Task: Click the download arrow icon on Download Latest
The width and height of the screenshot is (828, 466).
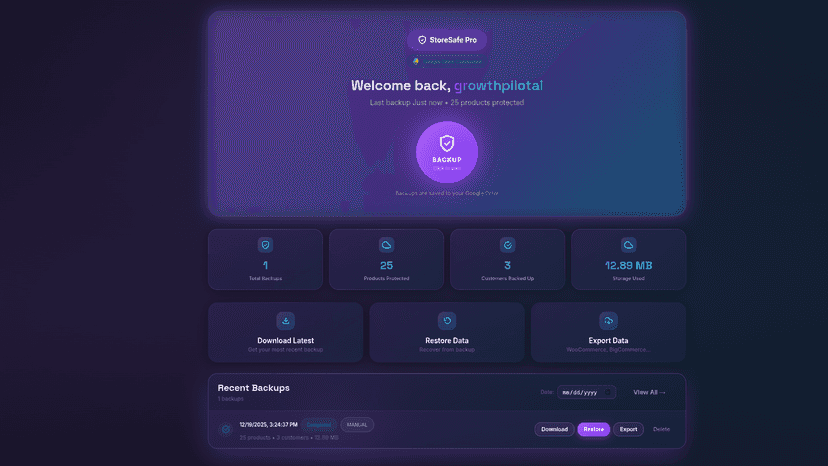Action: tap(285, 321)
